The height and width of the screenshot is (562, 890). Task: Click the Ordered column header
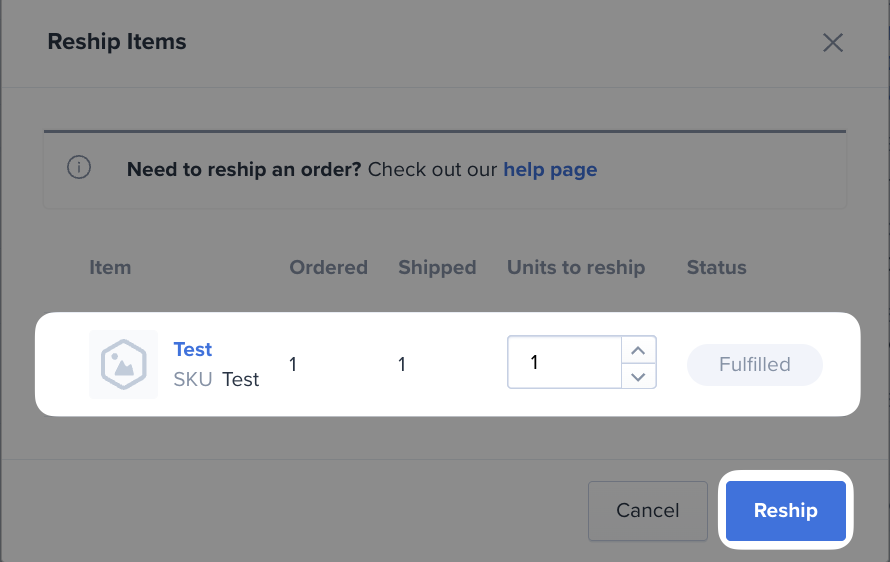click(329, 267)
